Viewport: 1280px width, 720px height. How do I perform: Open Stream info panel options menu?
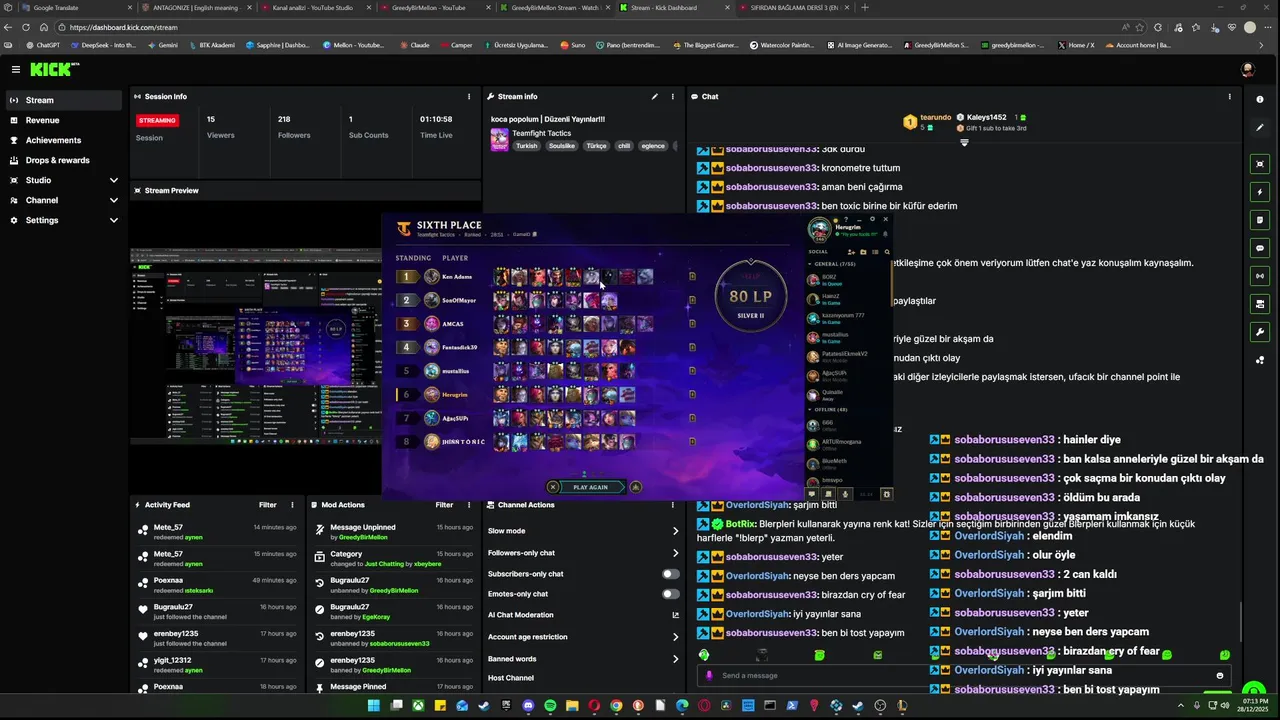[673, 97]
